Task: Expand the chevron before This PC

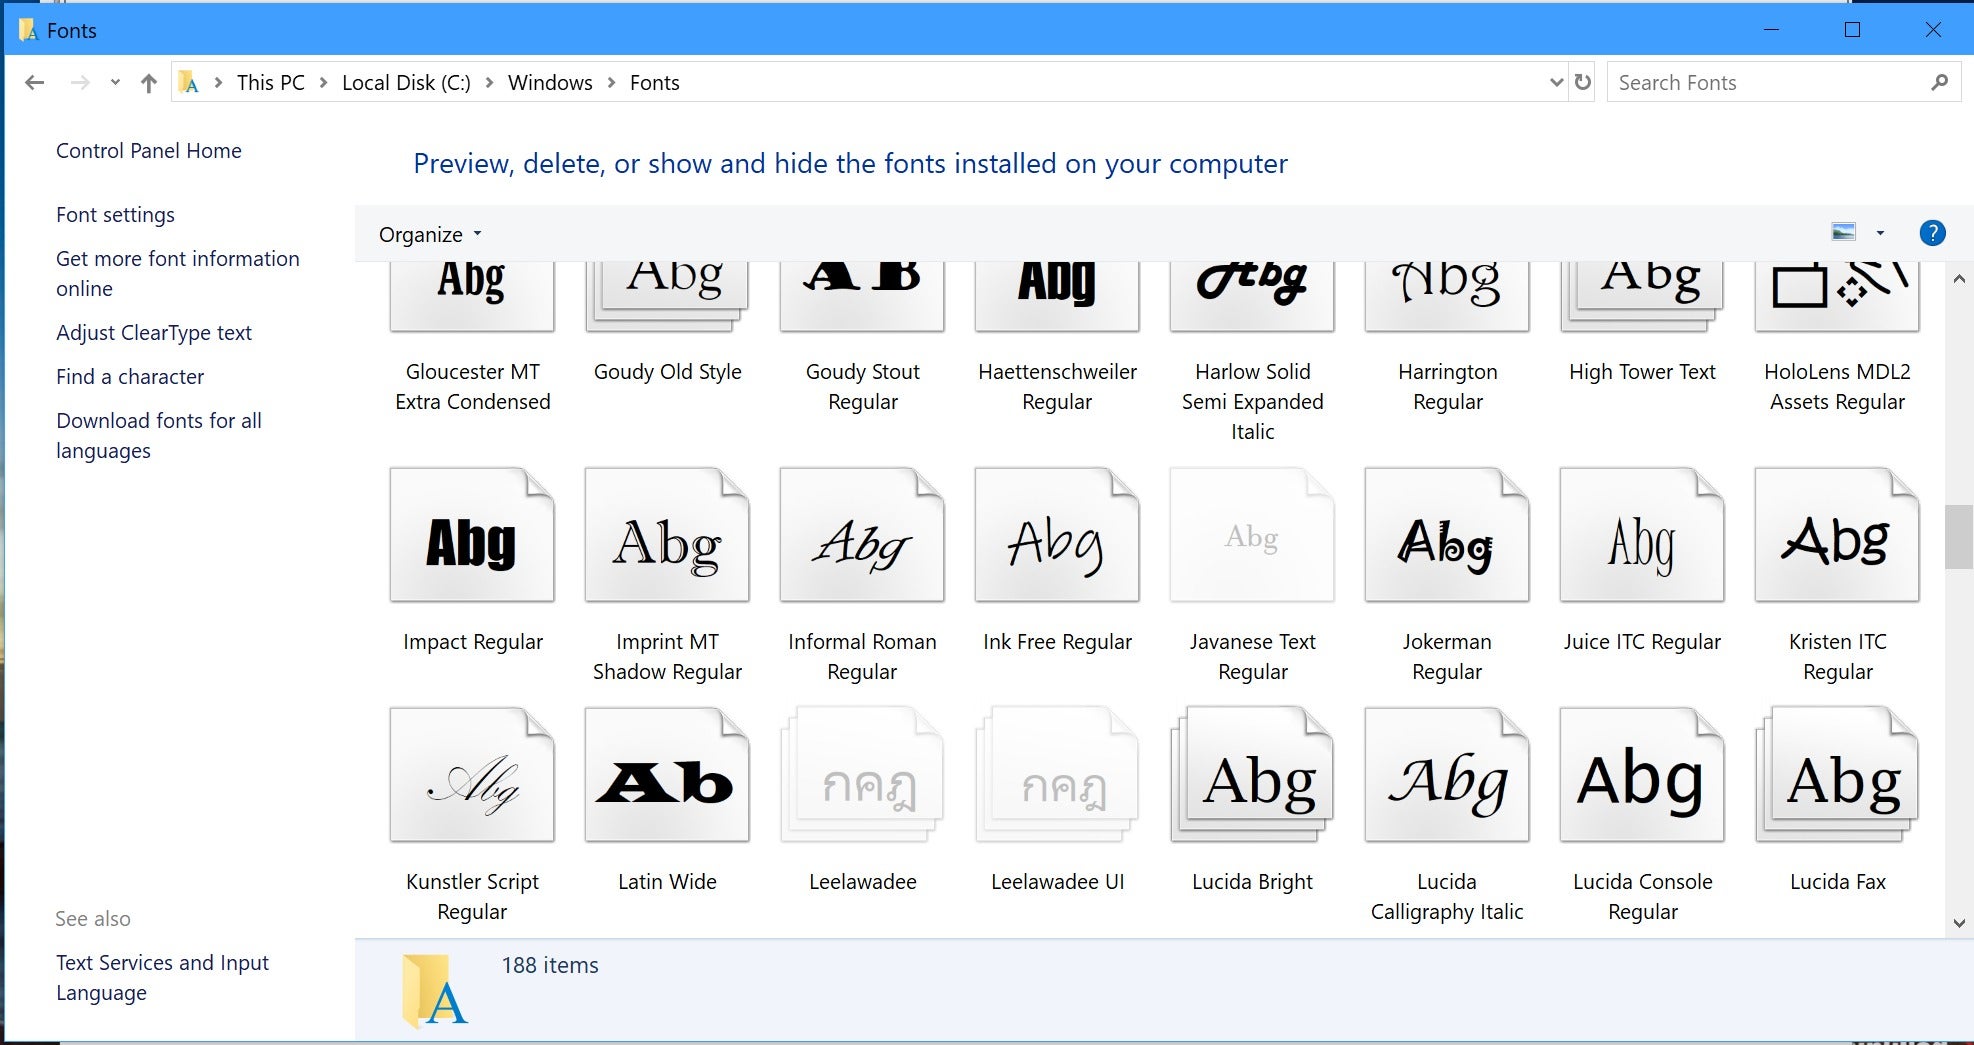Action: pyautogui.click(x=218, y=83)
